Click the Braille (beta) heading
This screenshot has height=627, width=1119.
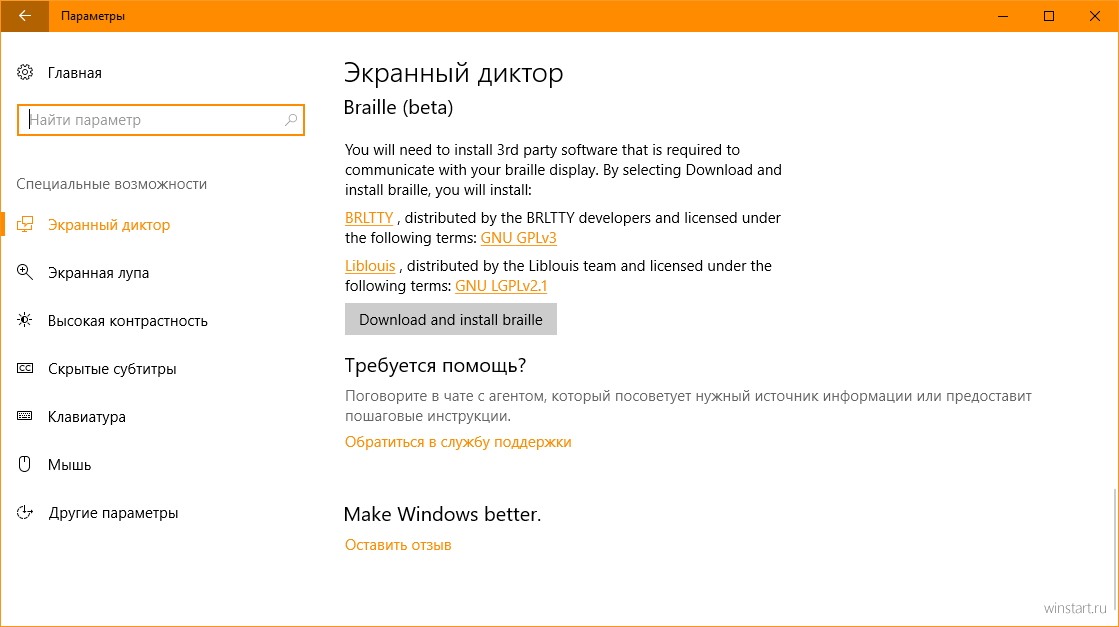pos(398,107)
